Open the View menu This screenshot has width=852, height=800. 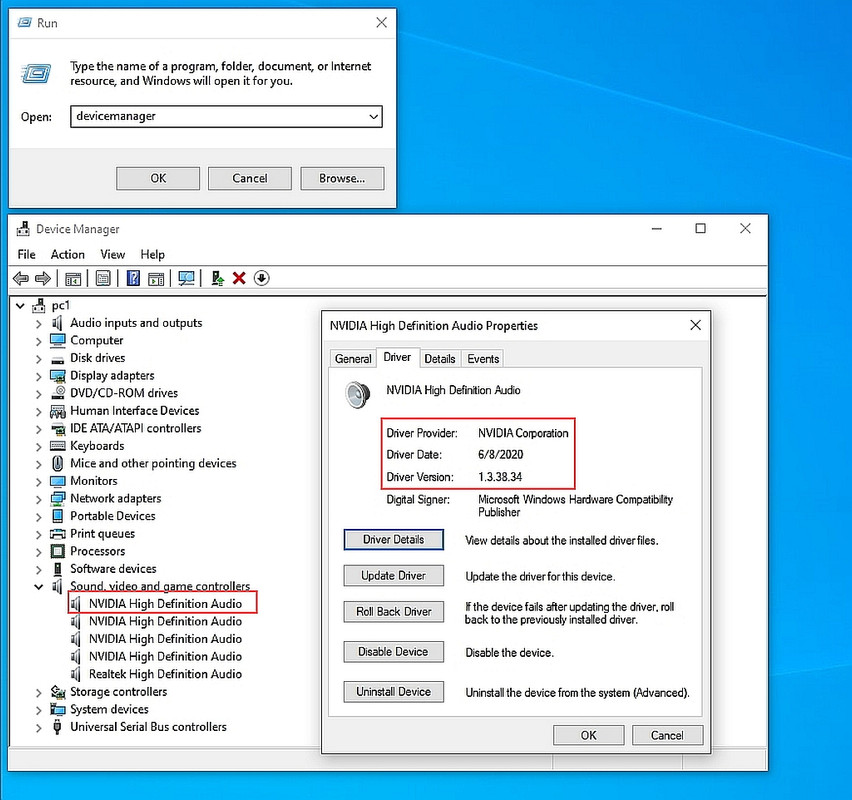click(x=112, y=254)
